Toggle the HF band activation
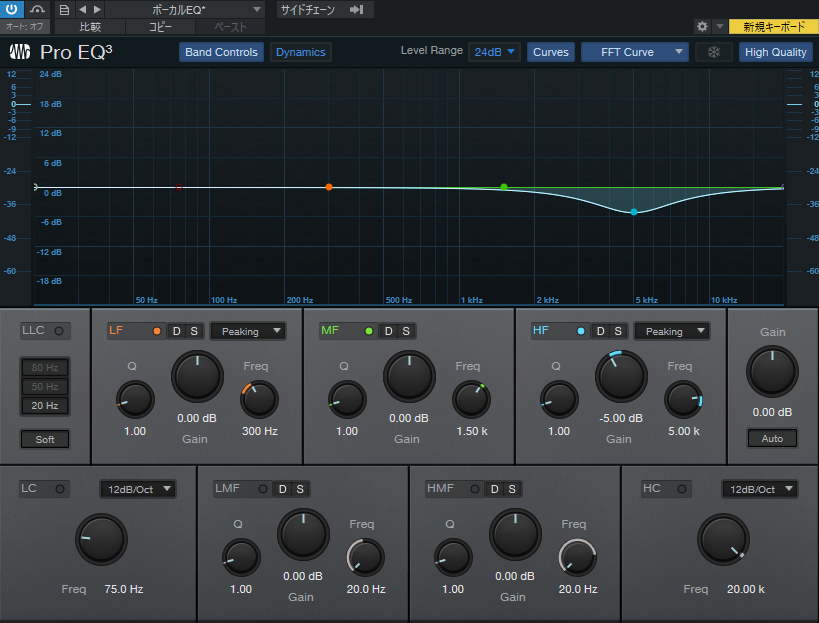 [x=581, y=331]
